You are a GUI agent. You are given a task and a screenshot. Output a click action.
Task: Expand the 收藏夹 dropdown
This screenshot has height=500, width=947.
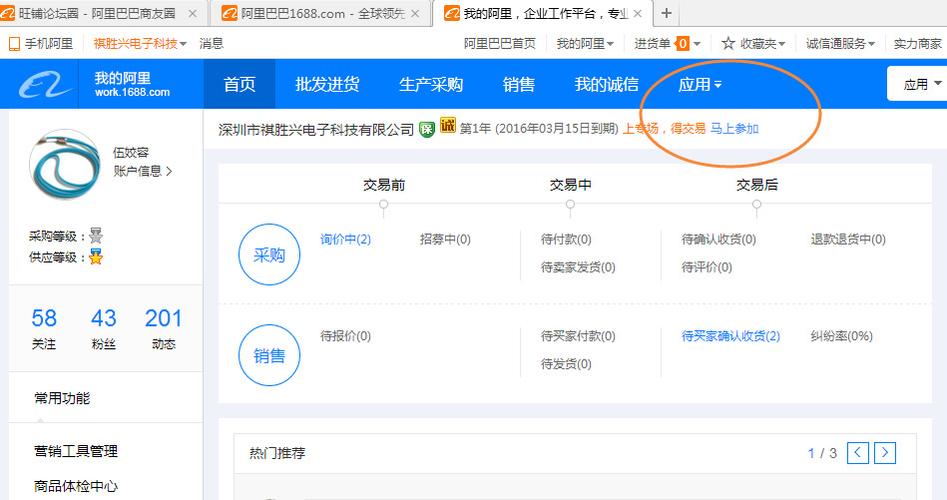pyautogui.click(x=762, y=43)
